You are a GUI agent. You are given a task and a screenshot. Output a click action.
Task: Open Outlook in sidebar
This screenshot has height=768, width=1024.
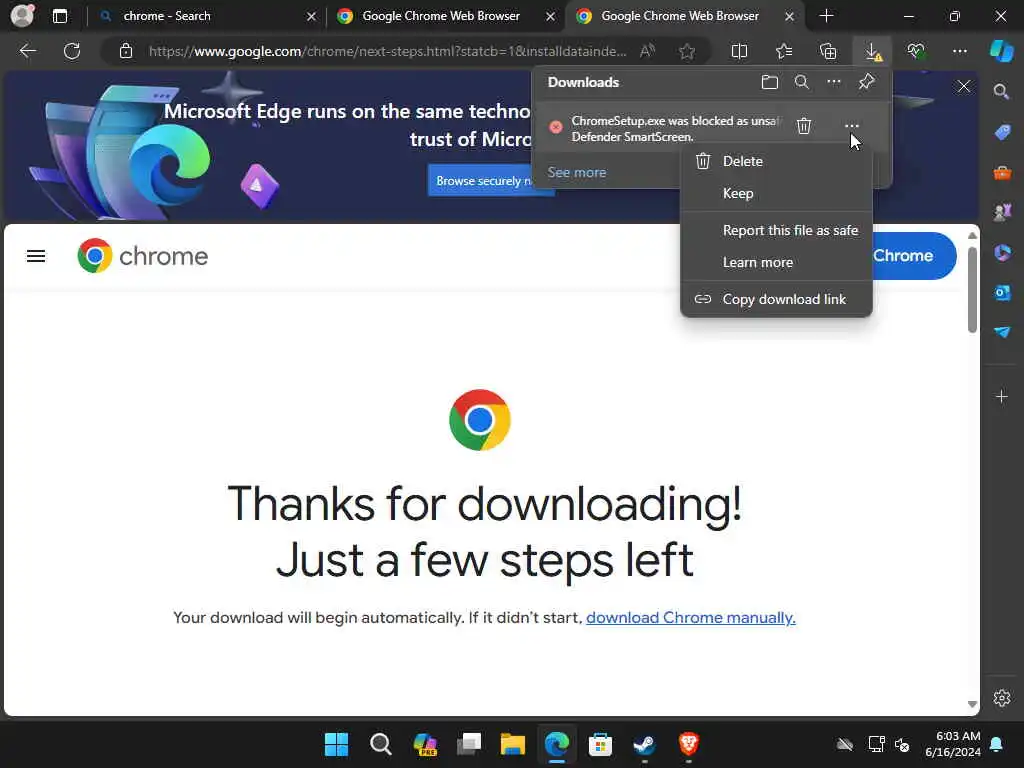click(1002, 293)
